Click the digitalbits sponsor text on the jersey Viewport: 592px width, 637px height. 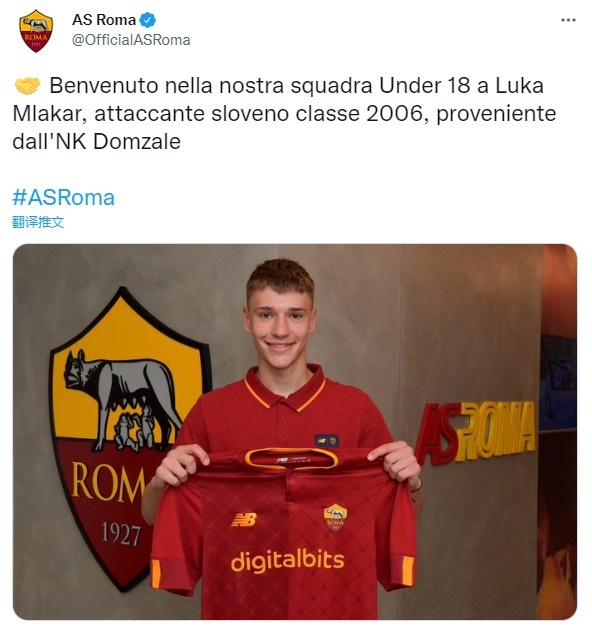coord(288,561)
